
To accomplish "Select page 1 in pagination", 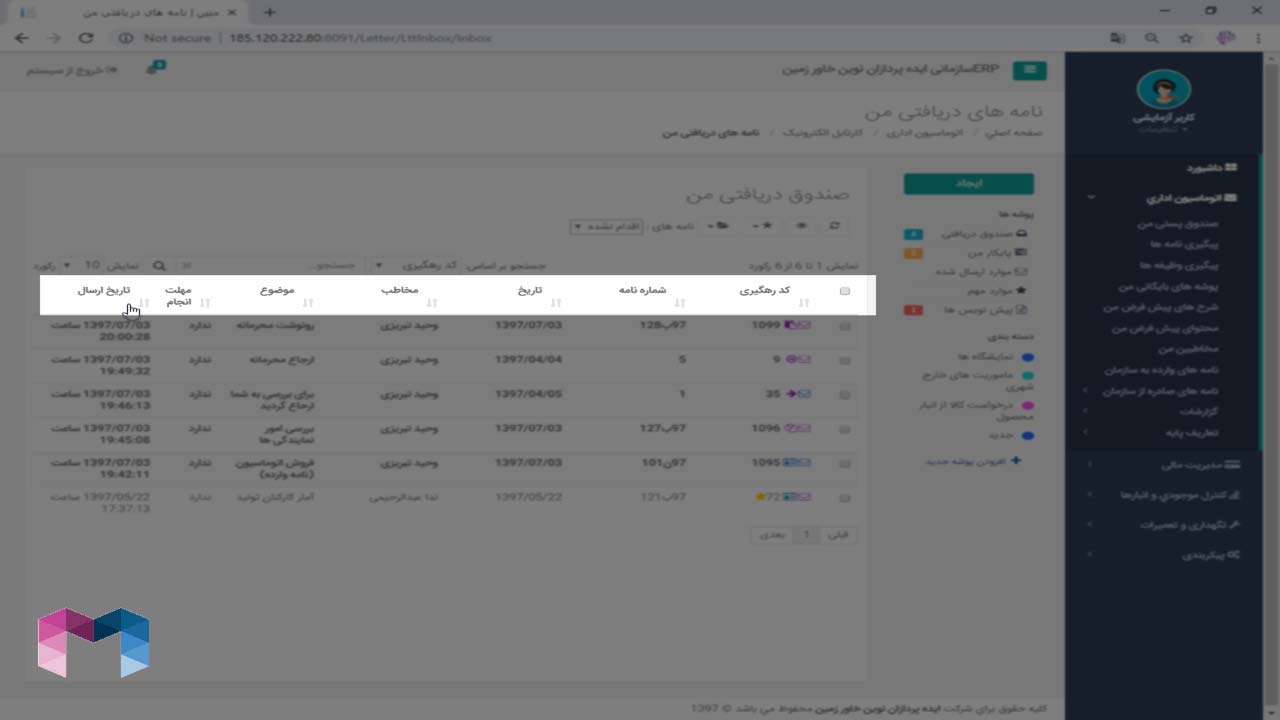I will click(x=806, y=535).
